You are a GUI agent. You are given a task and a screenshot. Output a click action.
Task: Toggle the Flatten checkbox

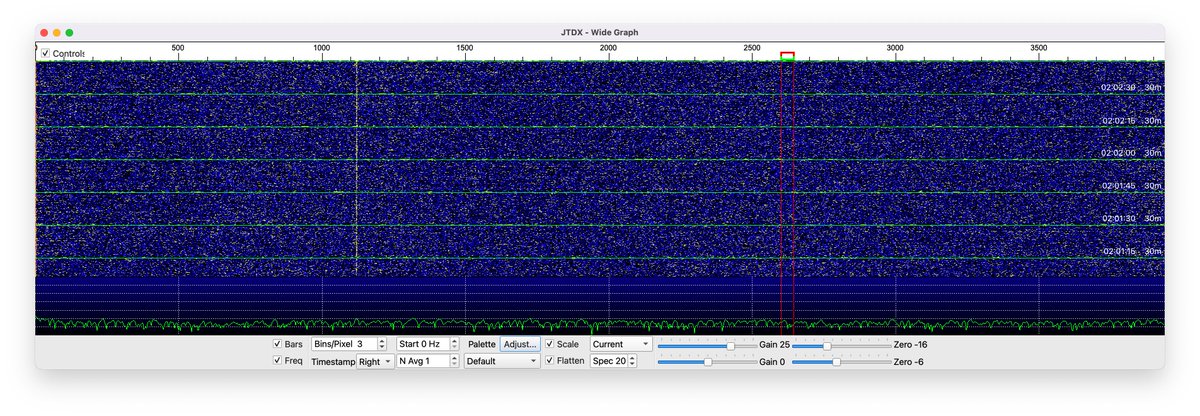[549, 361]
